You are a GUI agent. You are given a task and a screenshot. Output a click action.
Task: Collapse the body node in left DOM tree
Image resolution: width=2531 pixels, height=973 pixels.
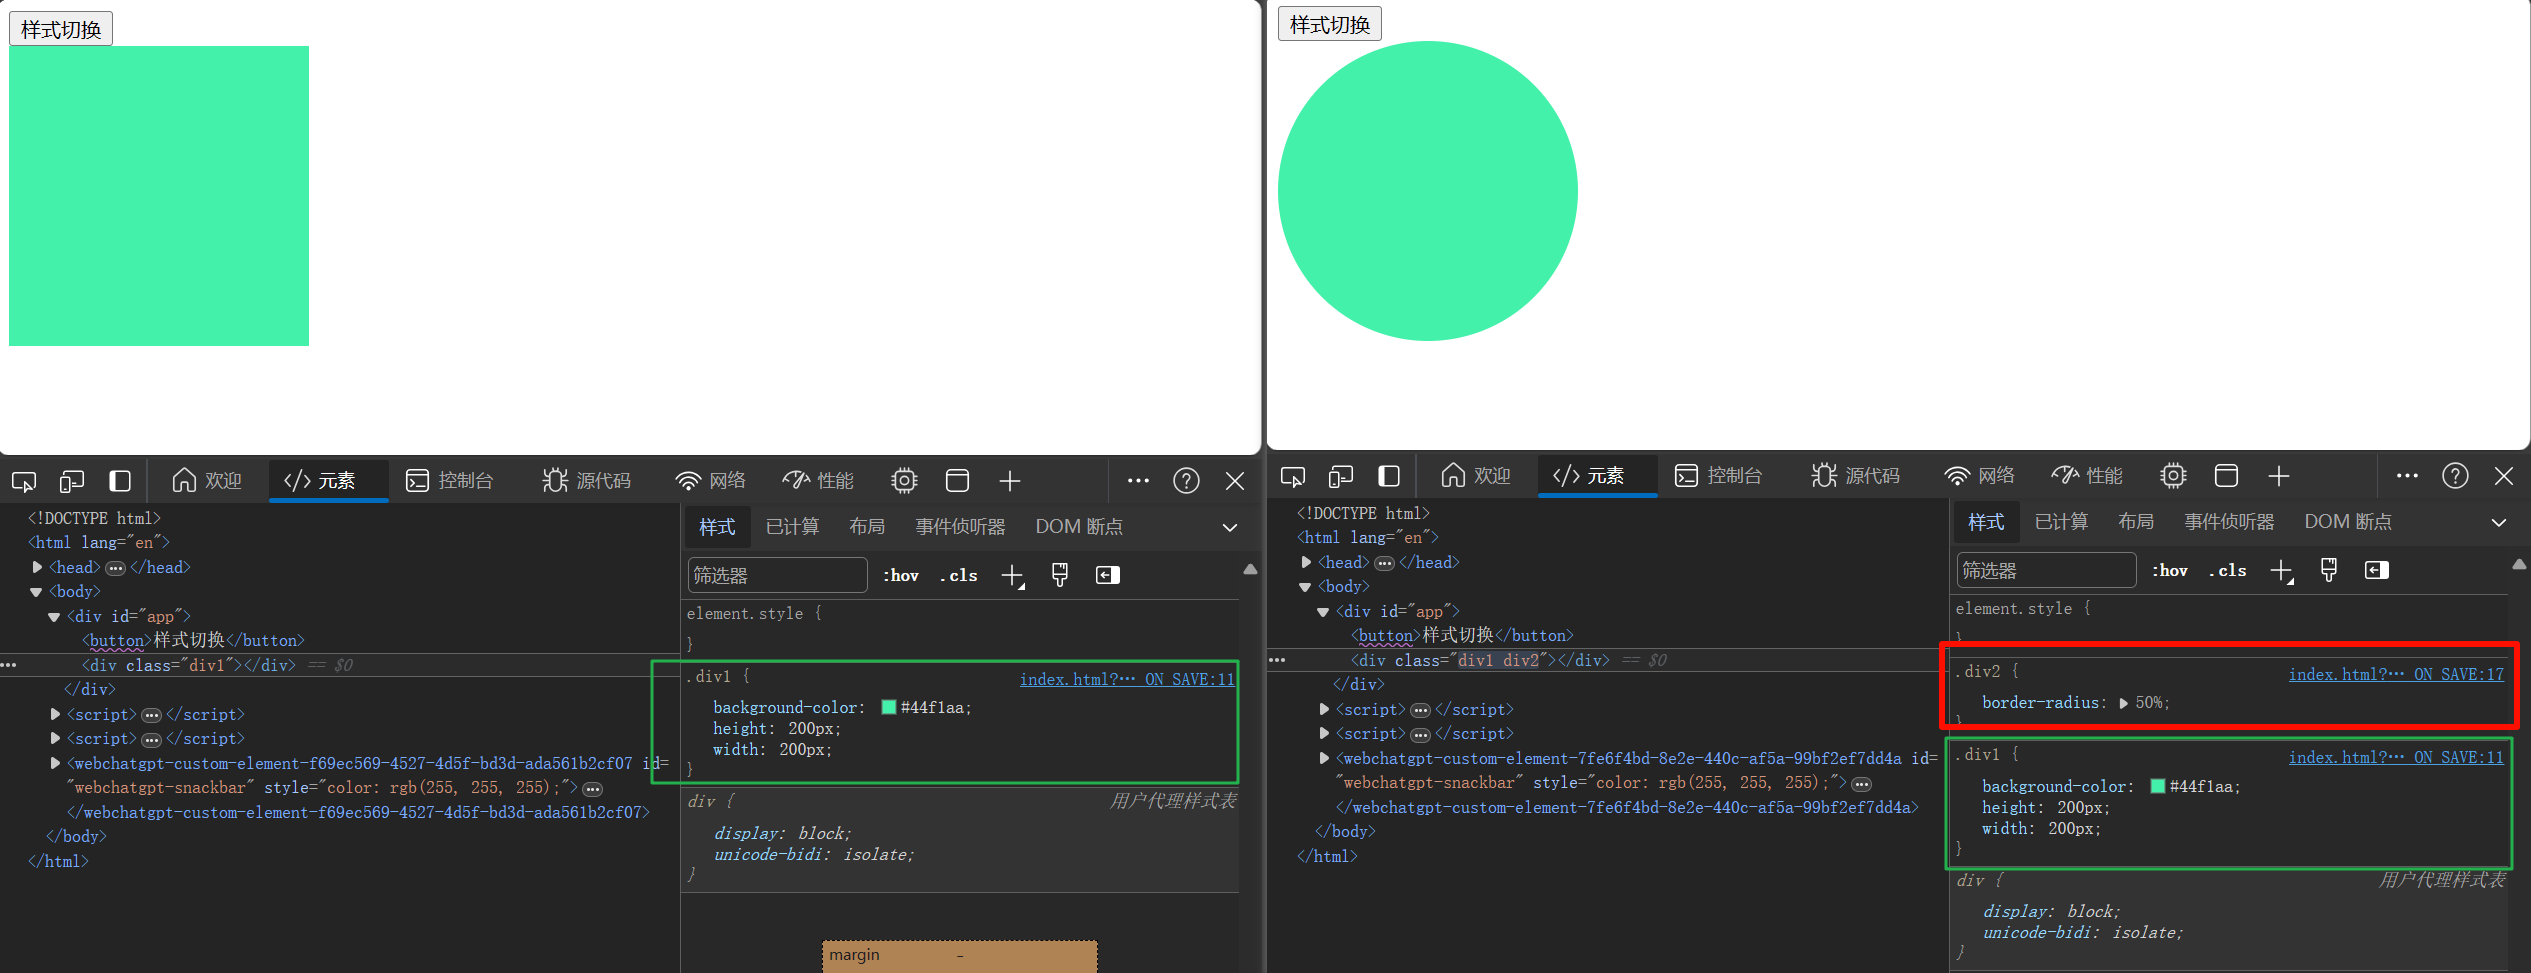37,592
